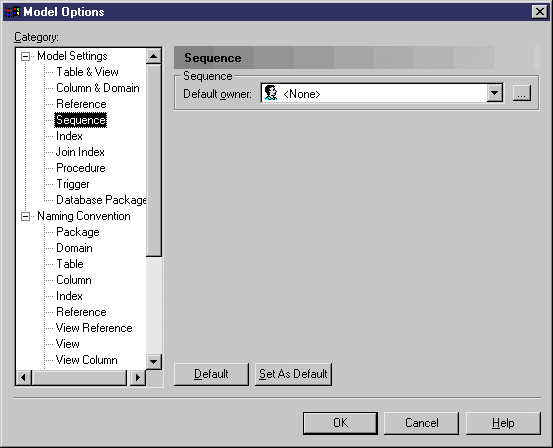553x448 pixels.
Task: Click the Model Options title bar icon
Action: coord(12,12)
